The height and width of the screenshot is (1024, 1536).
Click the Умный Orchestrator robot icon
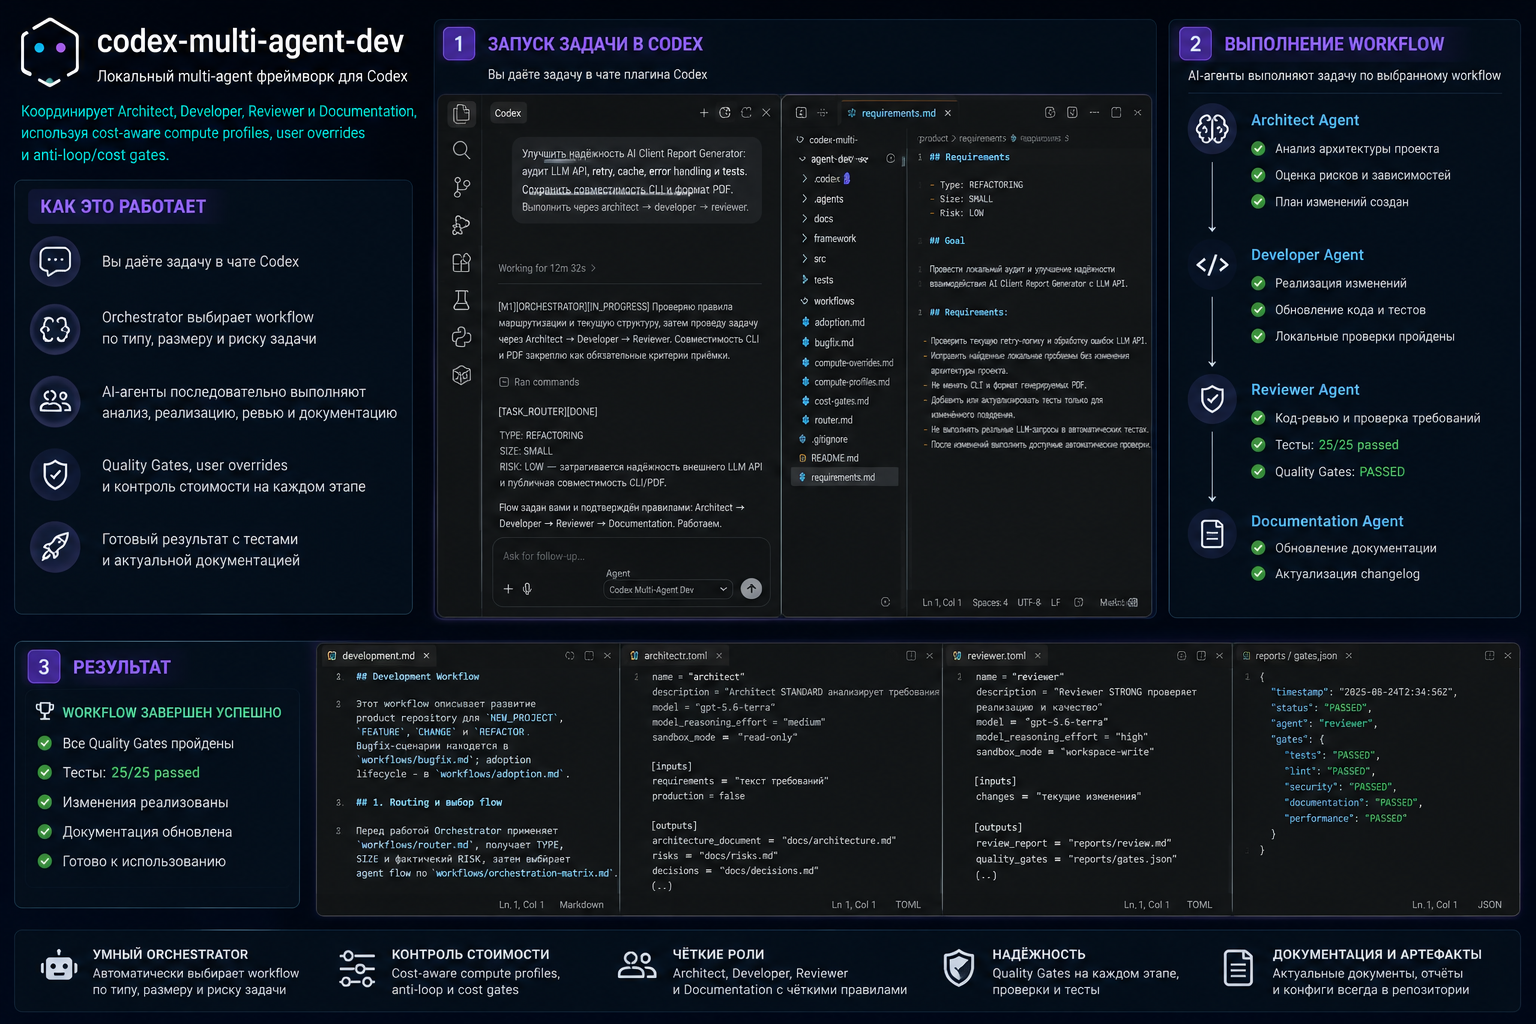tap(59, 967)
